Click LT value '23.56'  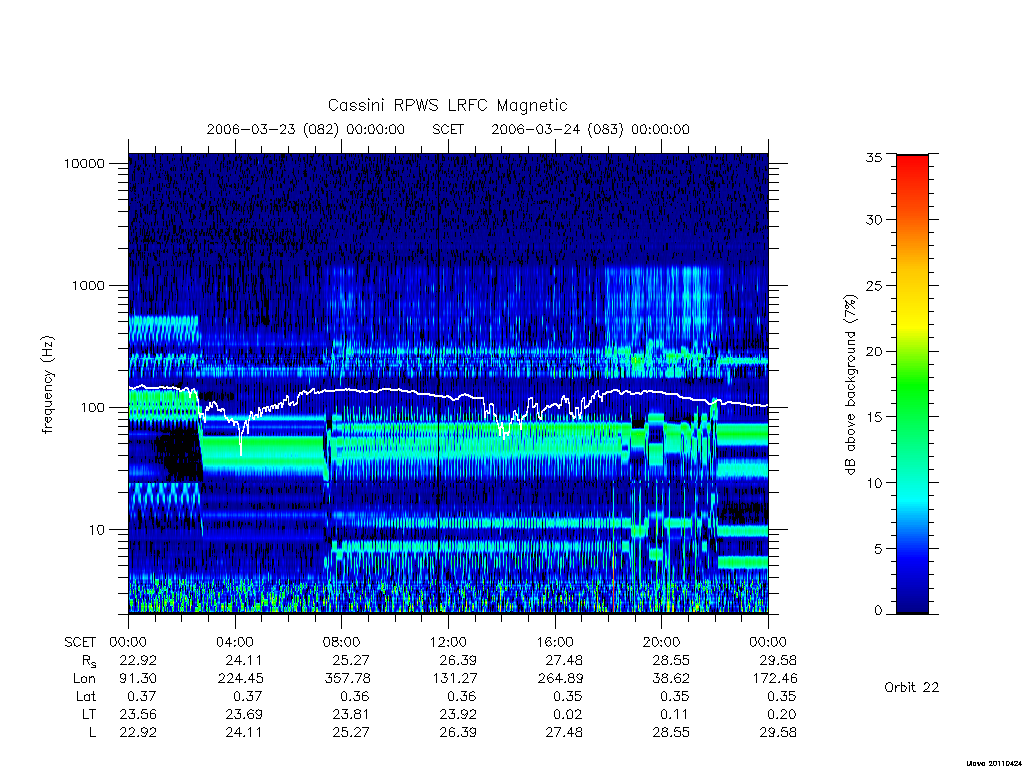pos(138,714)
